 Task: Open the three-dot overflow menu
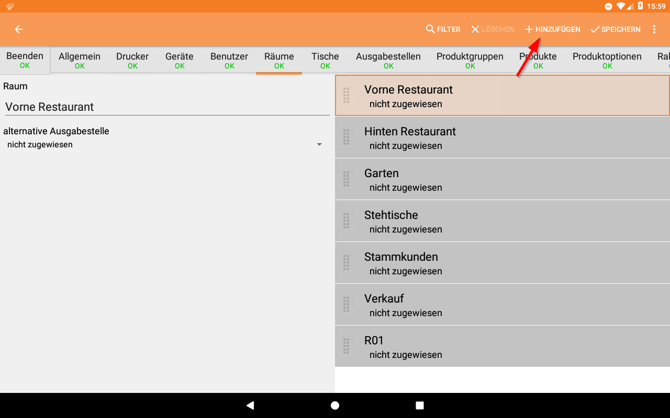click(655, 30)
